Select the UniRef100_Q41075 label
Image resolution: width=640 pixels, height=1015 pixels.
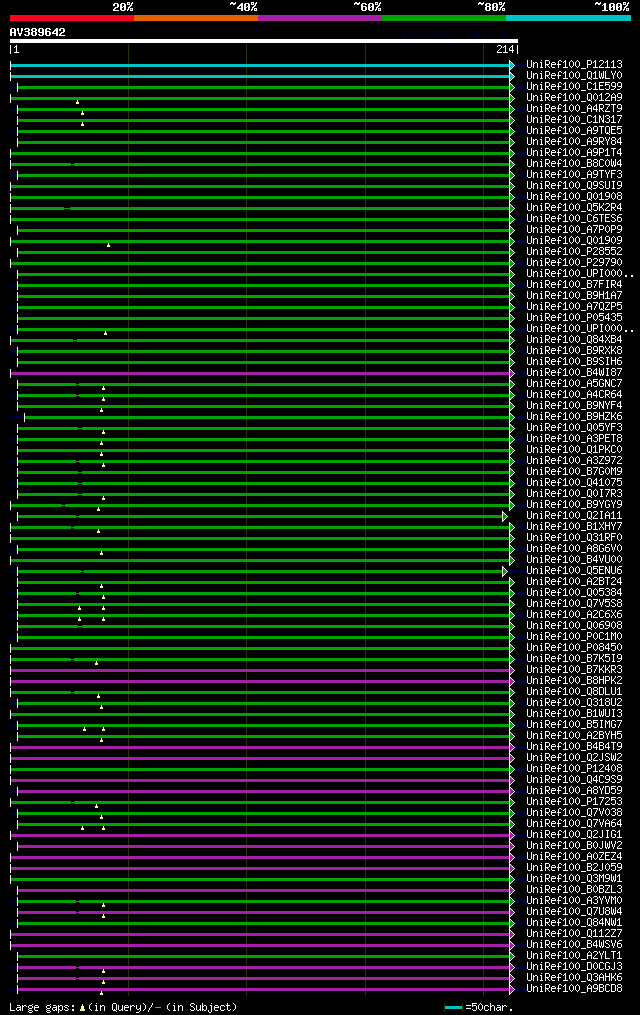point(574,483)
